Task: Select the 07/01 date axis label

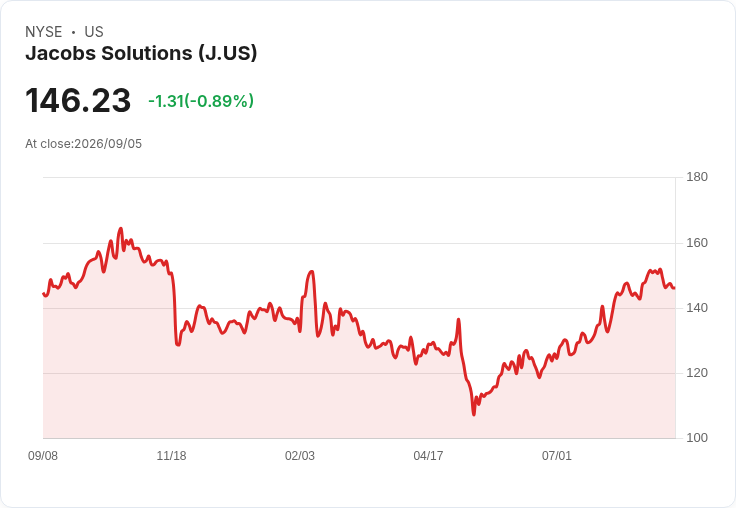Action: [557, 455]
